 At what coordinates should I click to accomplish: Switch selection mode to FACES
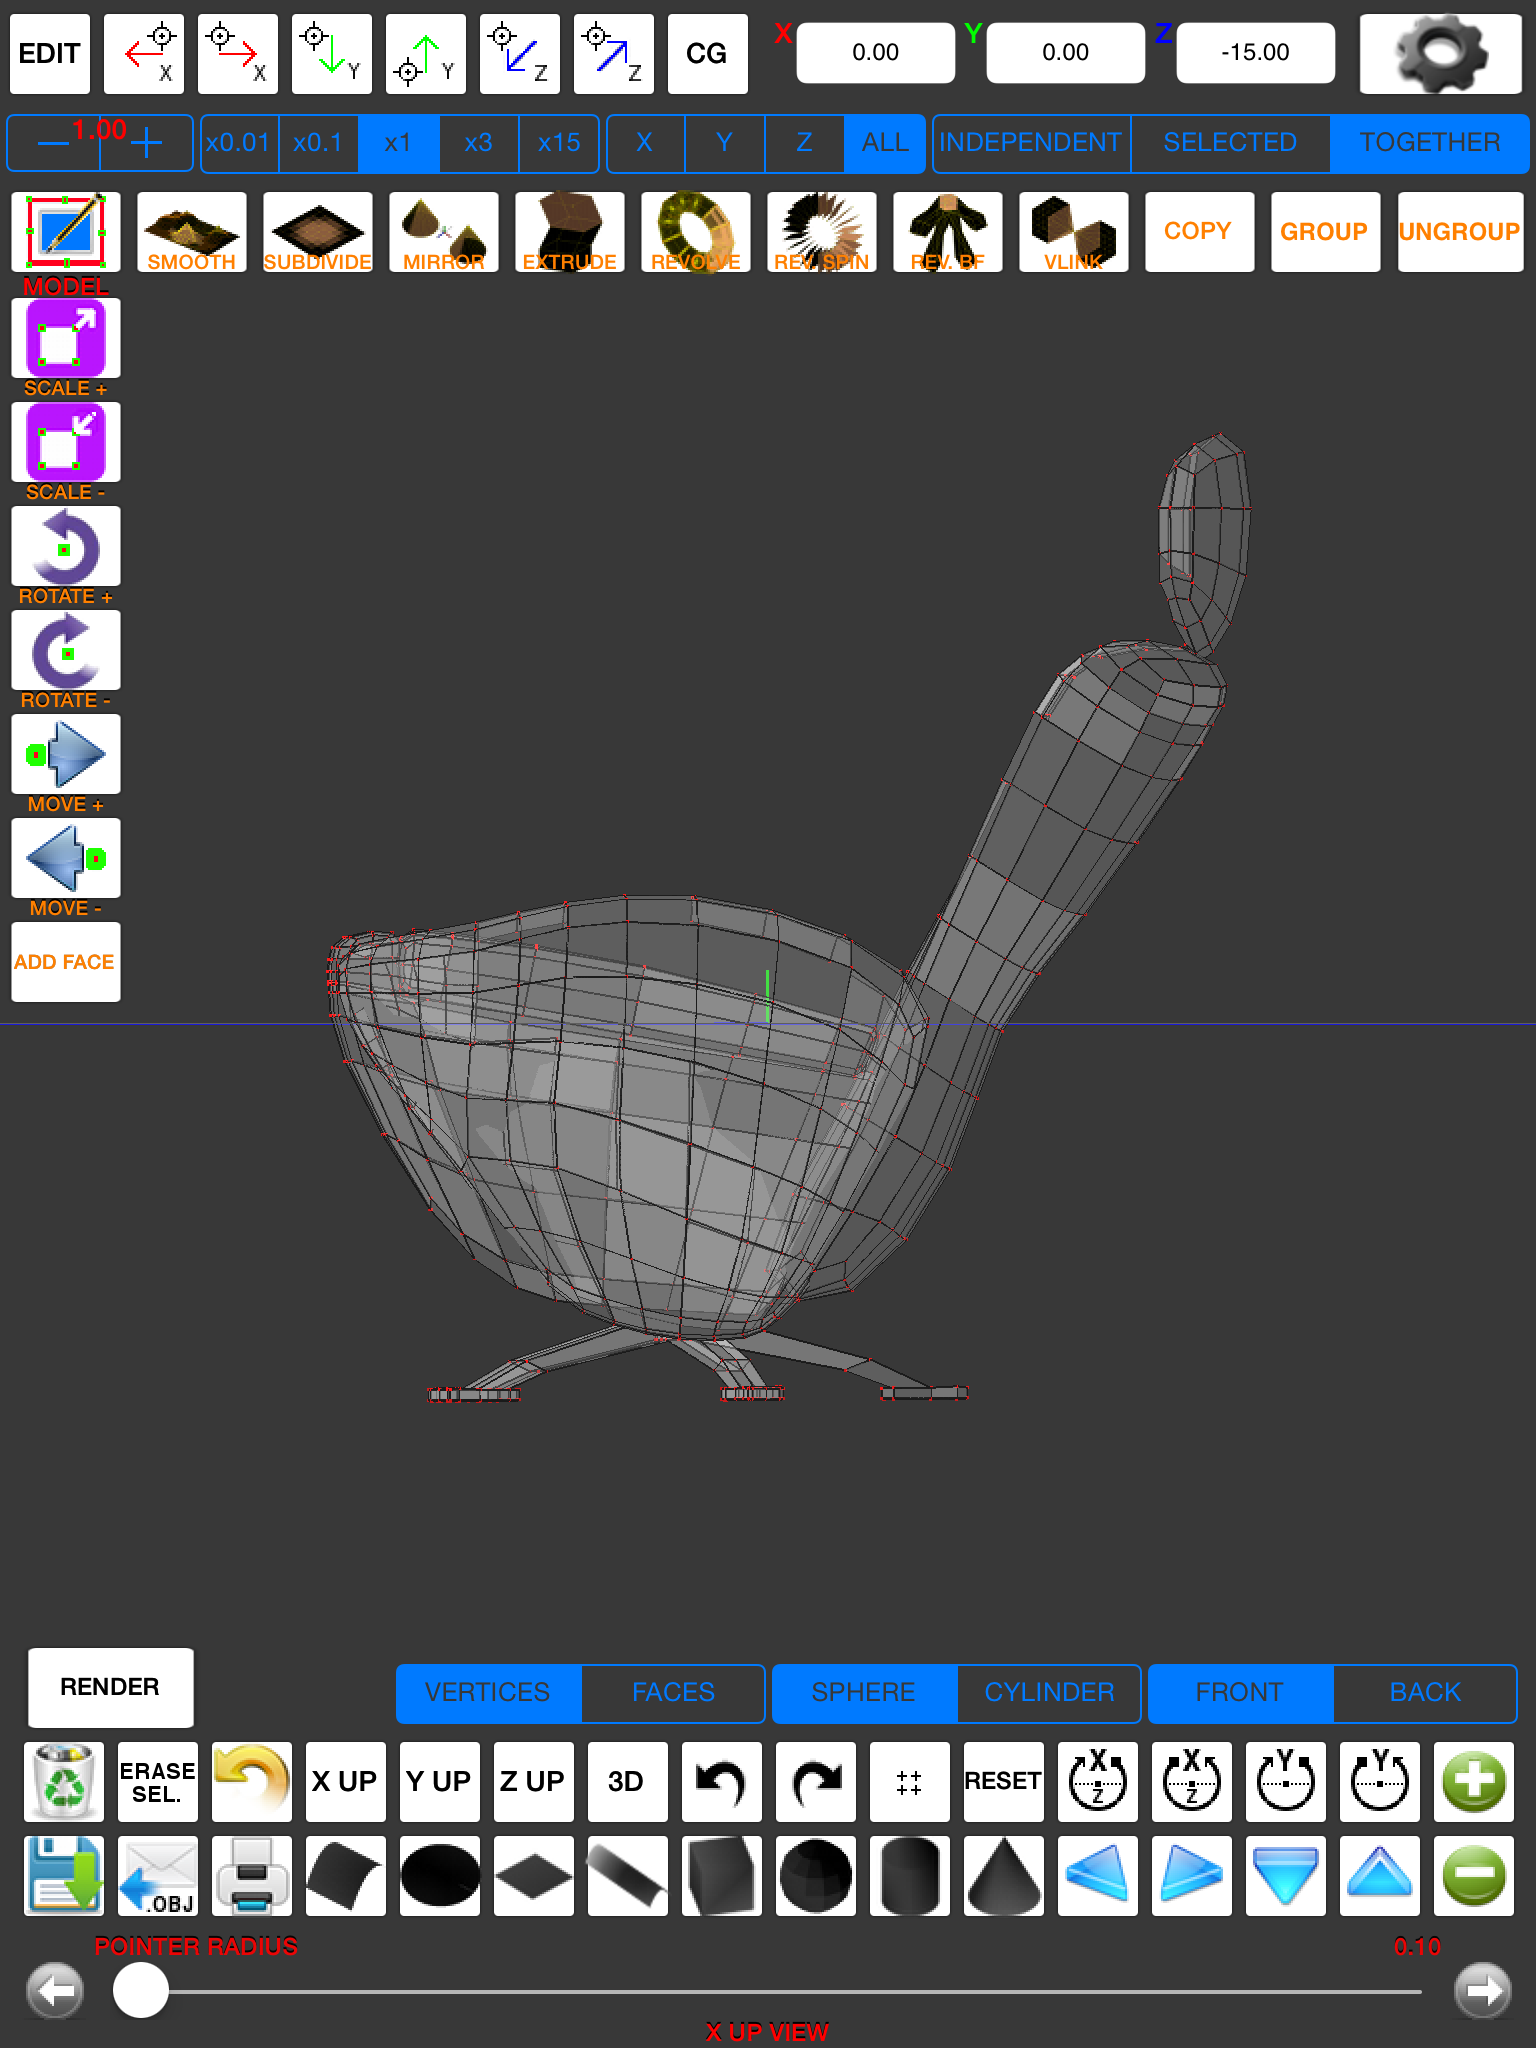[673, 1692]
